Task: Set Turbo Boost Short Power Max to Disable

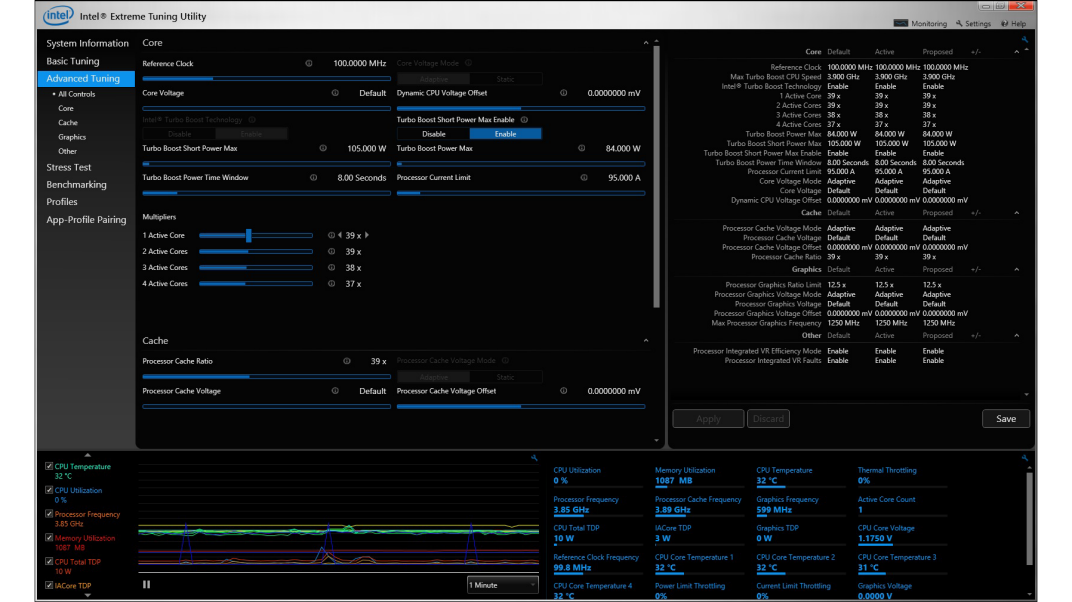Action: click(x=434, y=134)
